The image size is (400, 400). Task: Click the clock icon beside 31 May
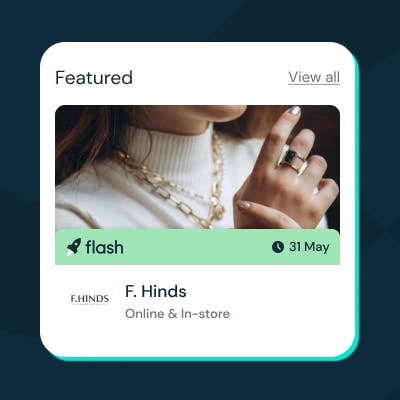(278, 247)
